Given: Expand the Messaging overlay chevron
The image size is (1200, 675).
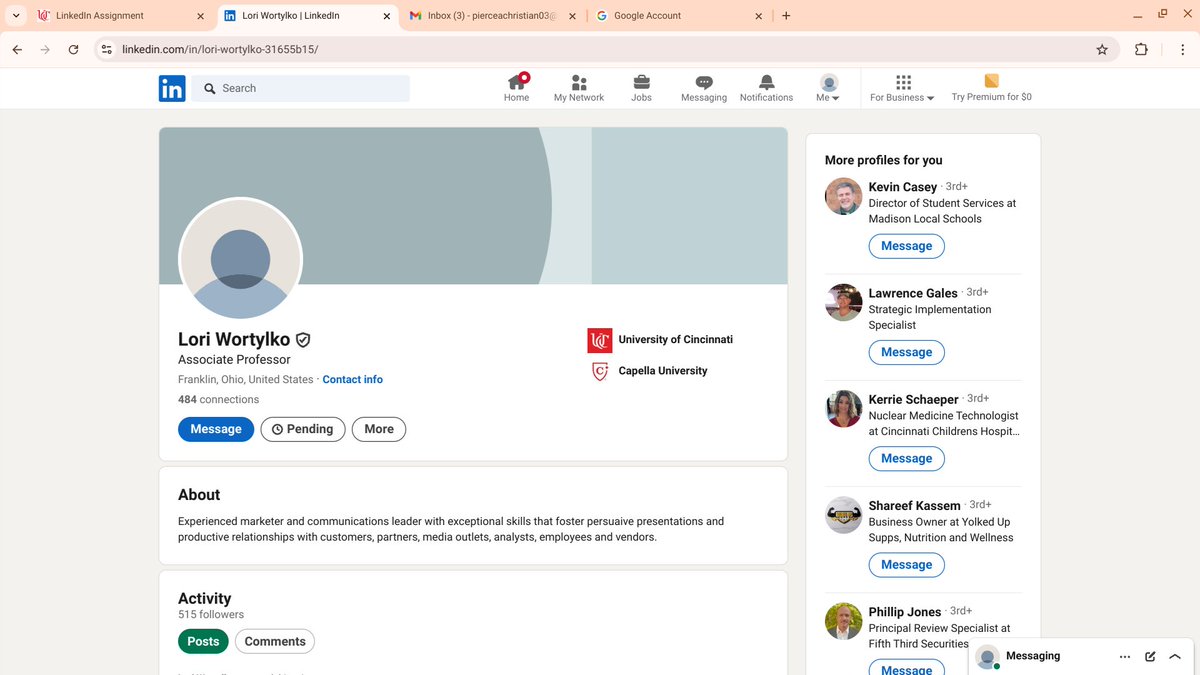Looking at the screenshot, I should point(1175,657).
